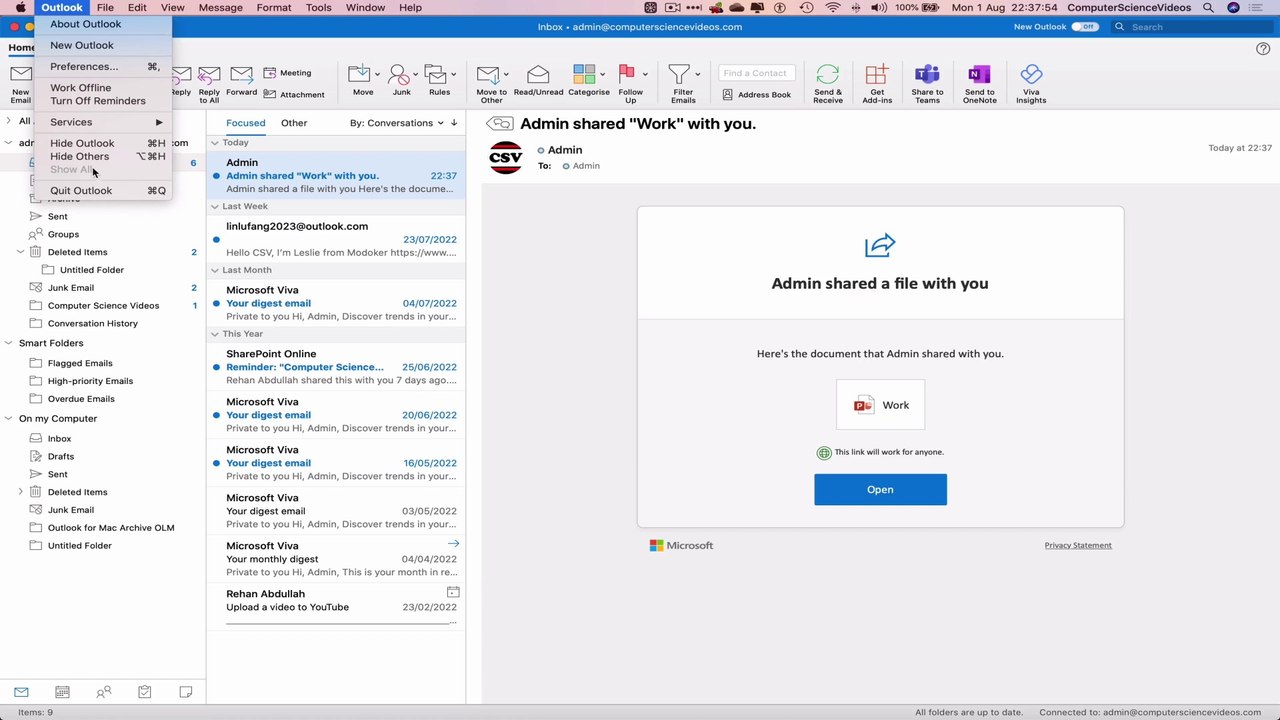
Task: Open the Rules dropdown arrow
Action: 453,74
